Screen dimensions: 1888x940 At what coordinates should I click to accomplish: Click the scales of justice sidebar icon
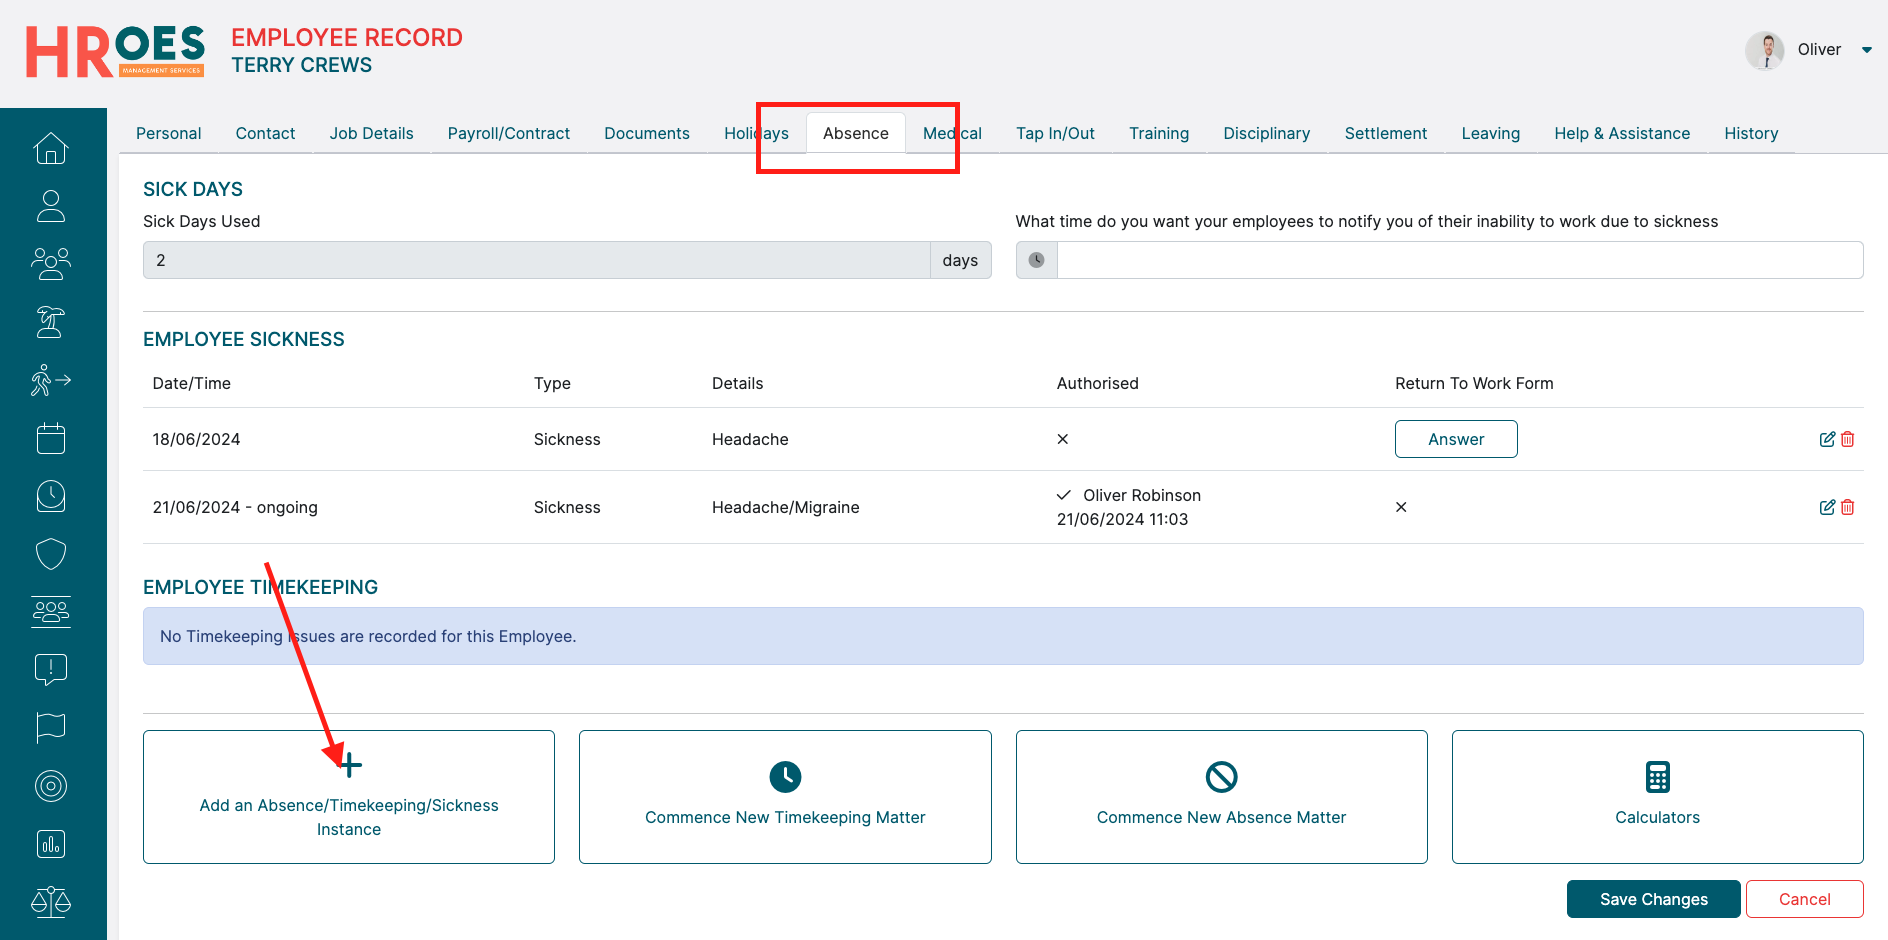[51, 902]
